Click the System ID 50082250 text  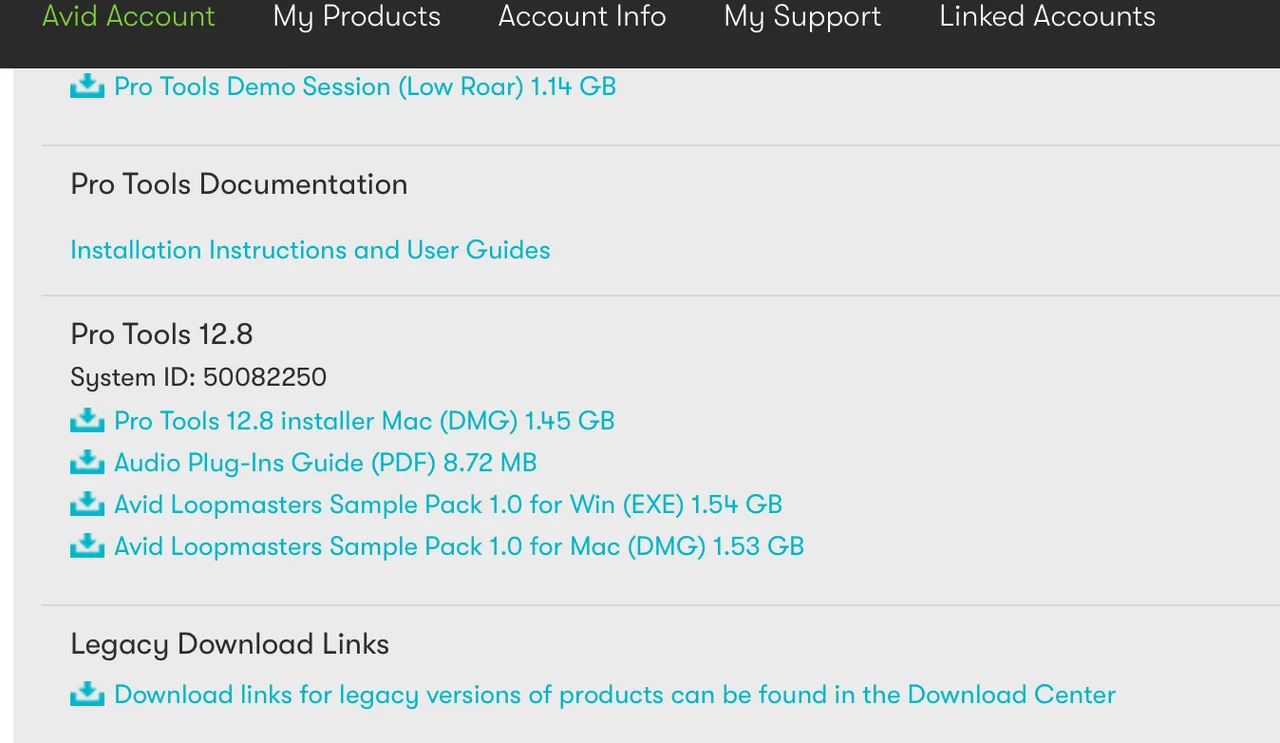coord(198,378)
